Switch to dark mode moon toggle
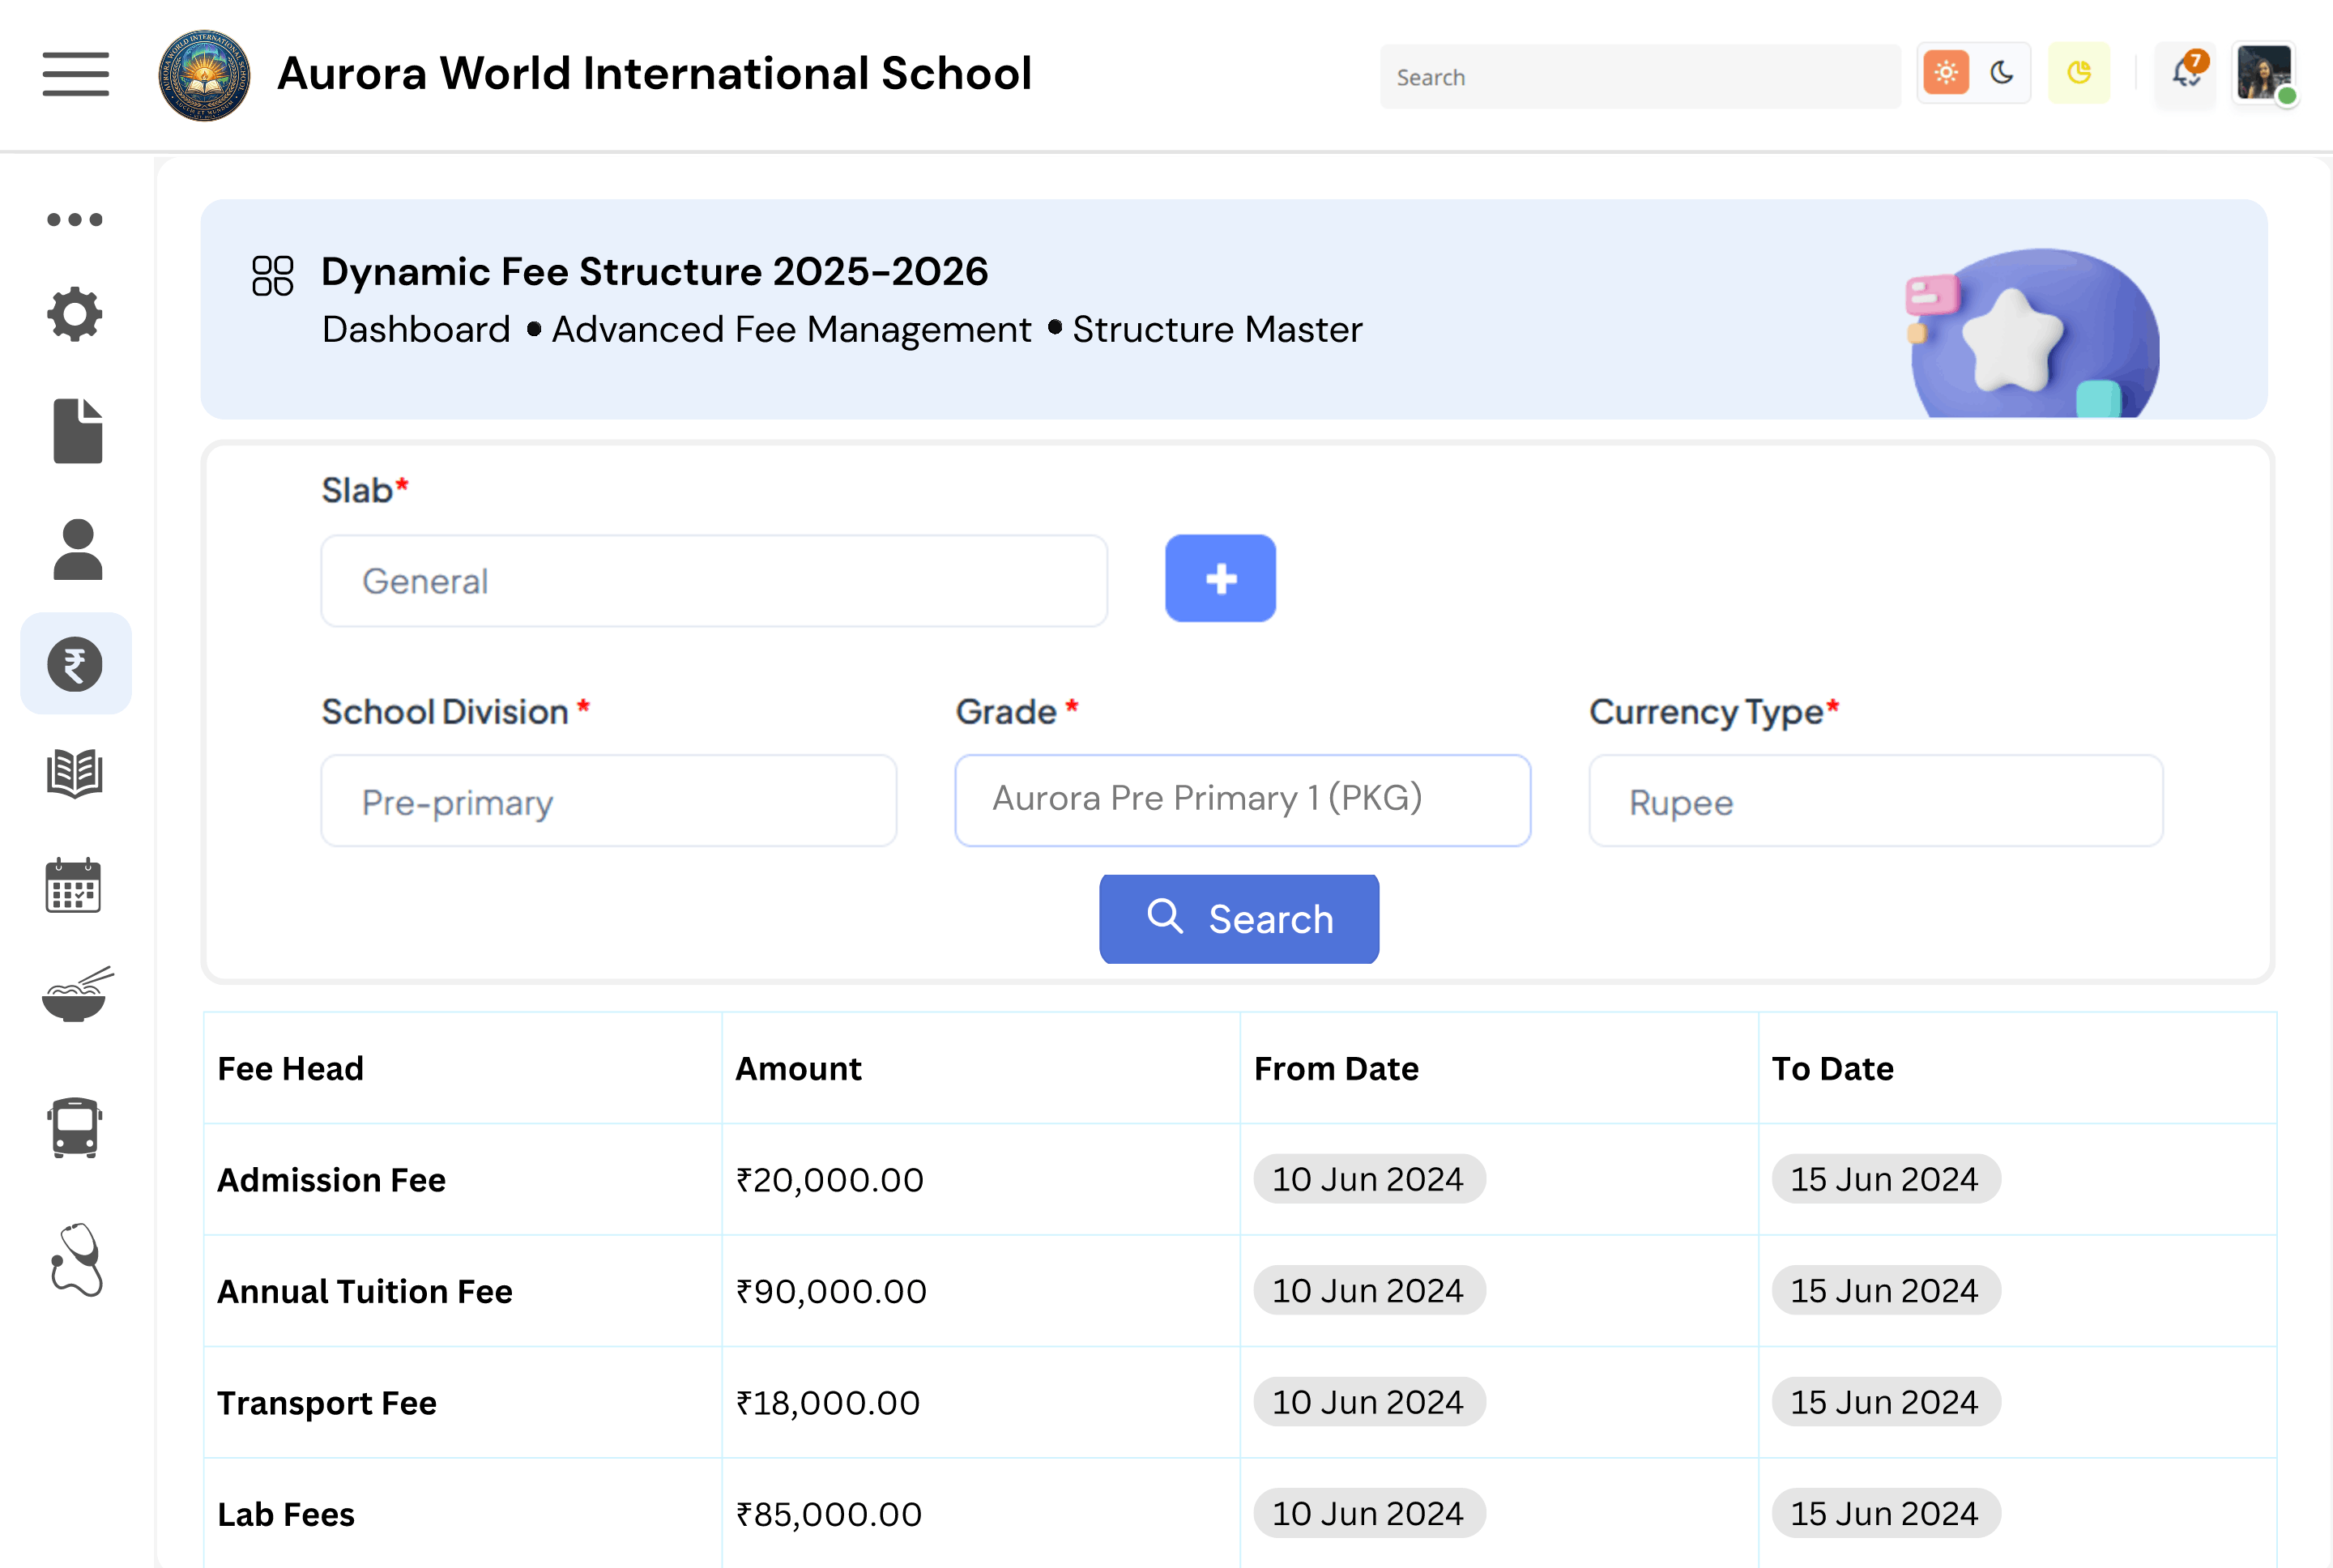Screen dimensions: 2333x1568 click(x=2002, y=73)
